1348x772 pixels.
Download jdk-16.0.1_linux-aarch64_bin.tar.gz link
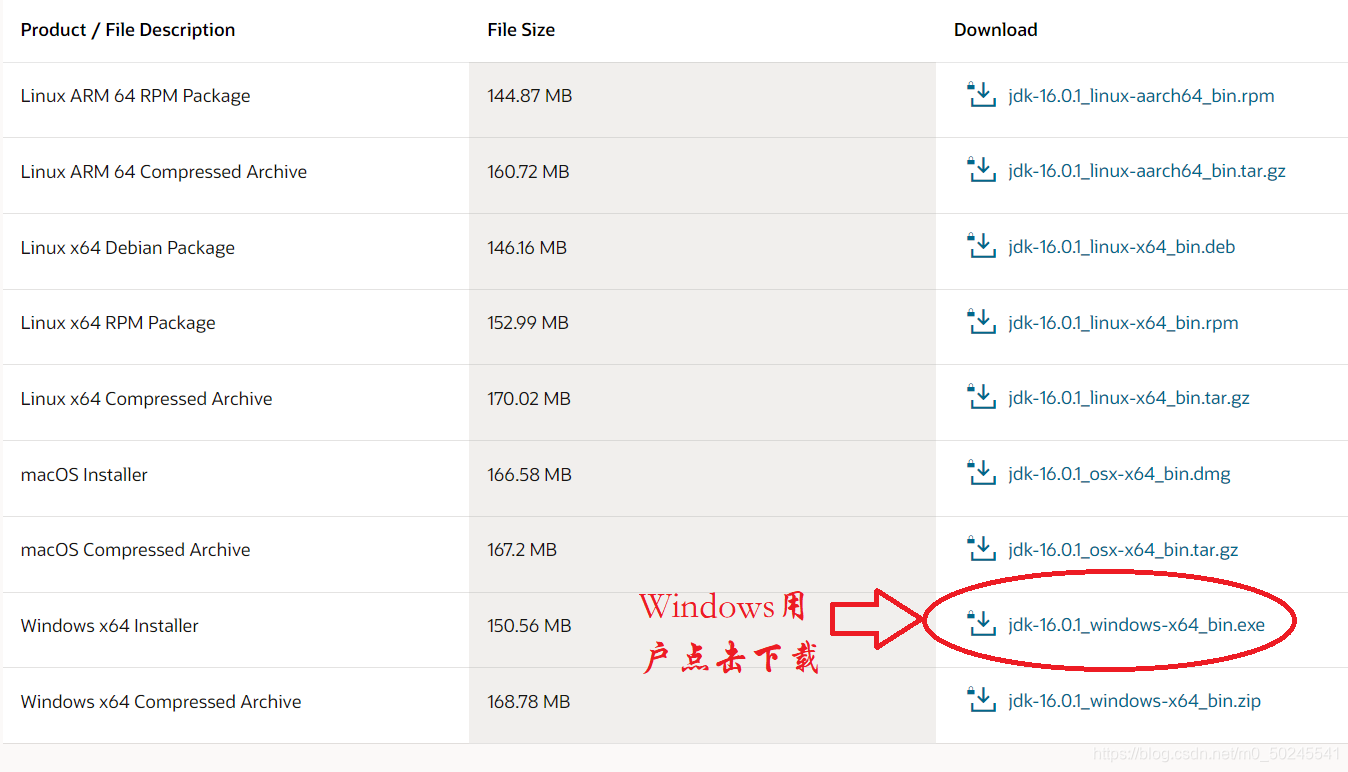coord(1147,171)
